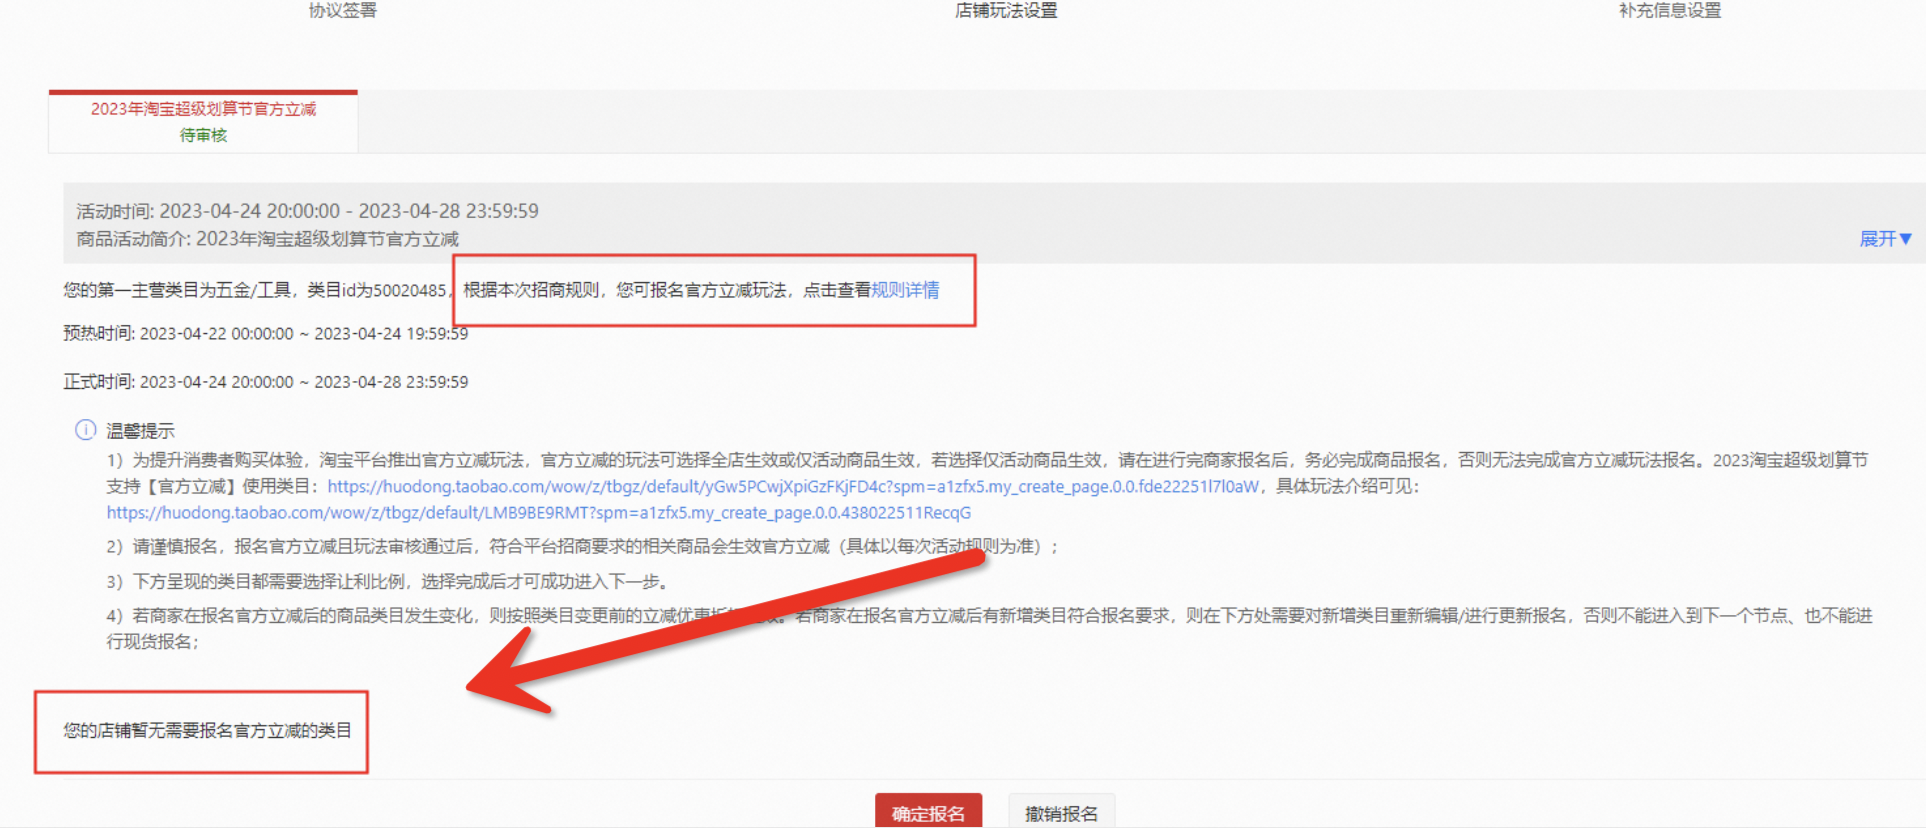Open the huodong.taobao.com link ending fde22251l7l0aW
This screenshot has height=828, width=1926.
click(793, 487)
